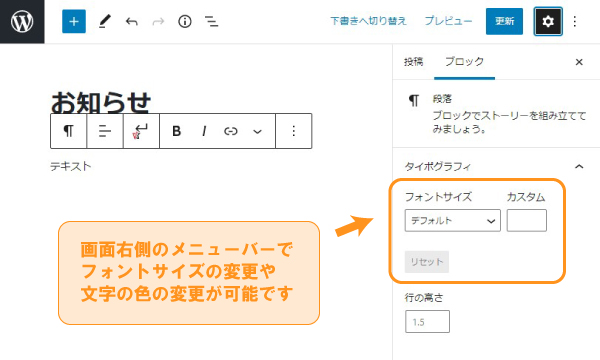Click the カスタム font size field

527,220
